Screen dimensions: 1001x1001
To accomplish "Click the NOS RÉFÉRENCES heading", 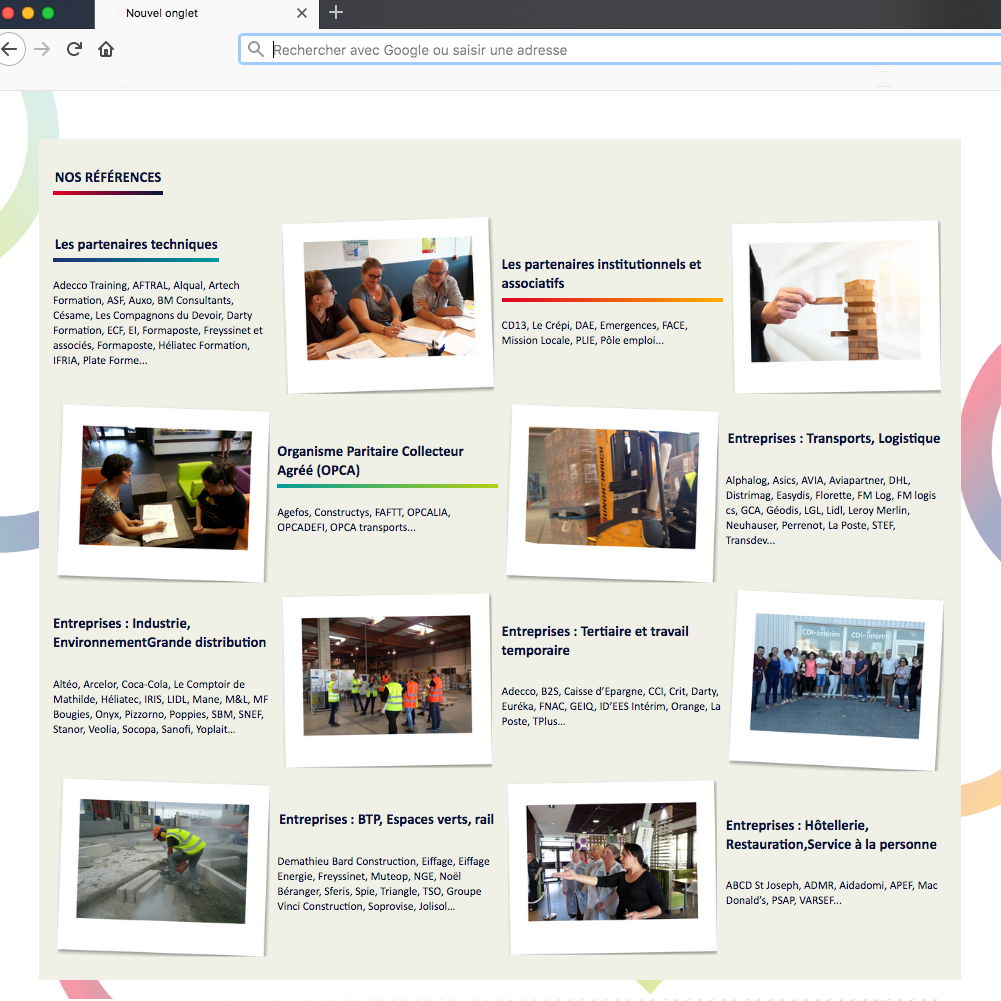I will (108, 177).
